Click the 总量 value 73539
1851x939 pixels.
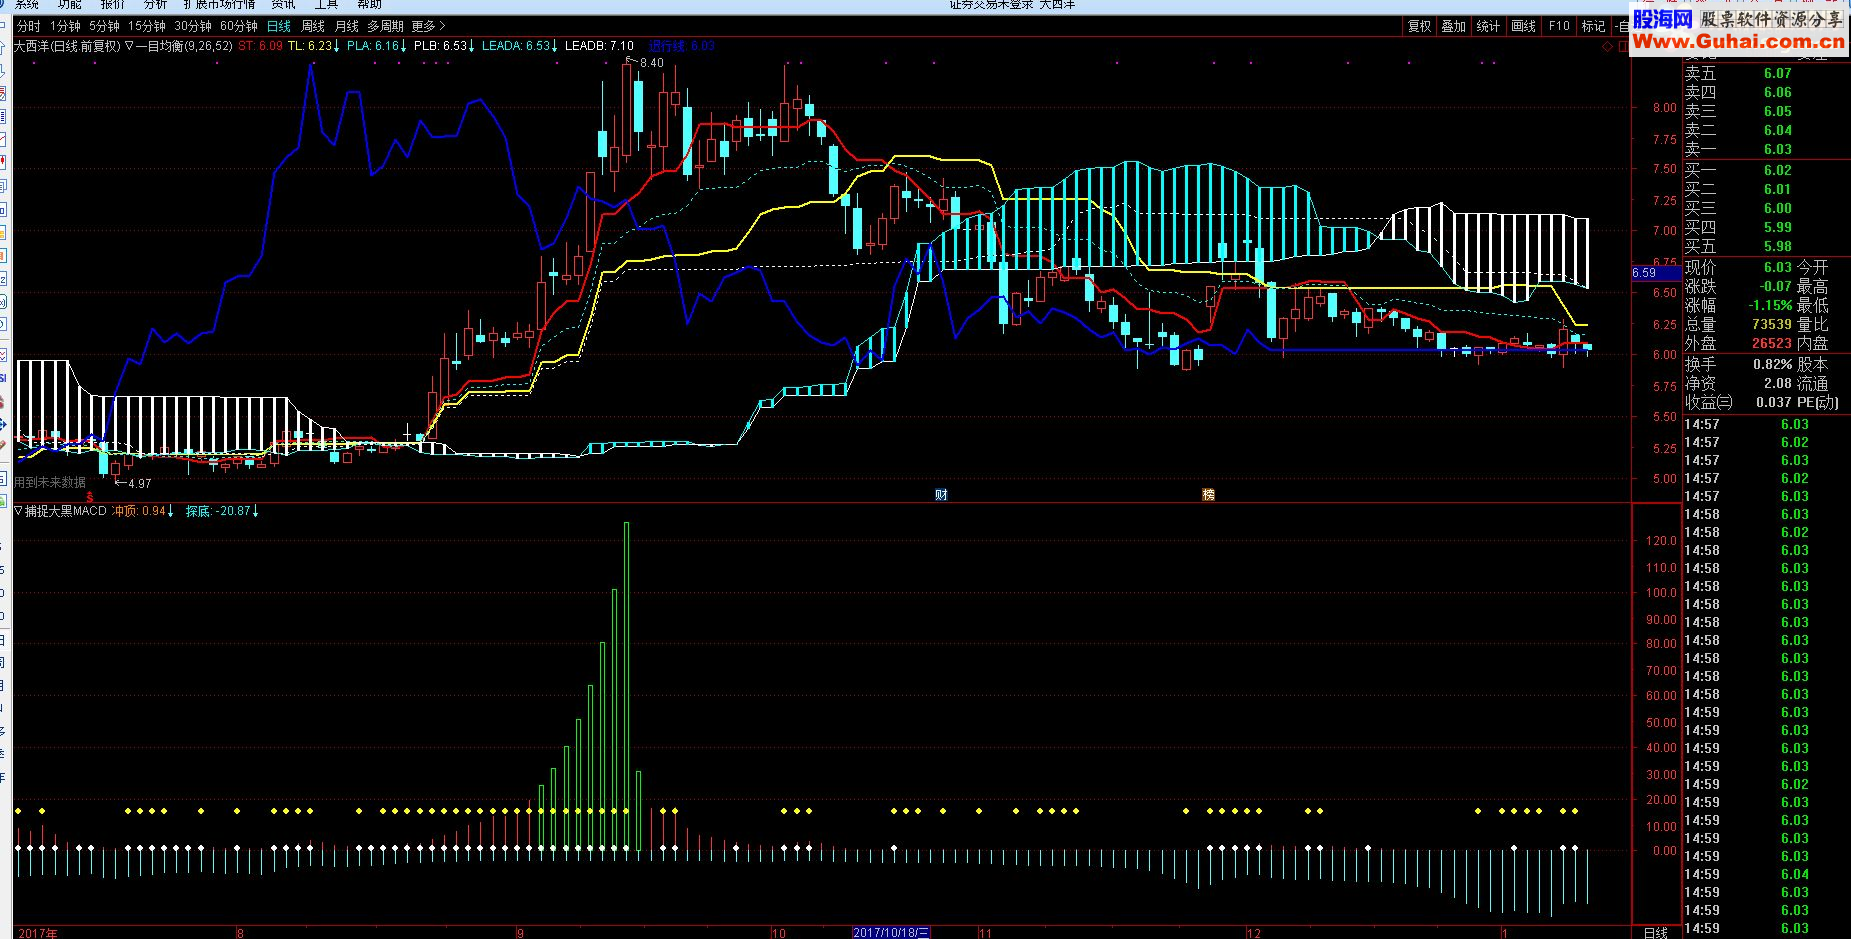[1771, 324]
